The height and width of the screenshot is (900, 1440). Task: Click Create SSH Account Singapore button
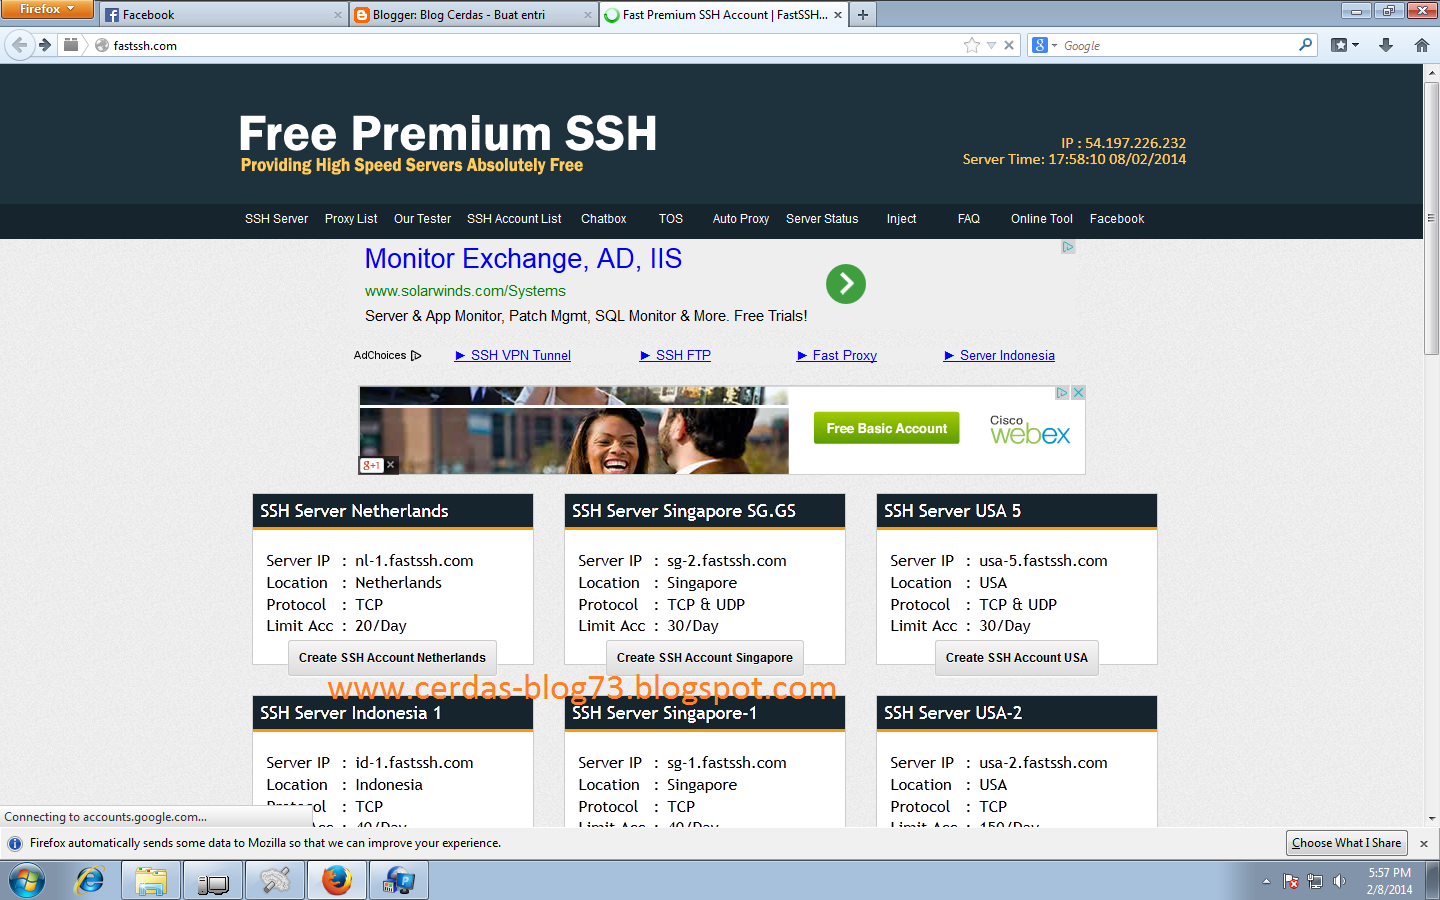point(705,658)
